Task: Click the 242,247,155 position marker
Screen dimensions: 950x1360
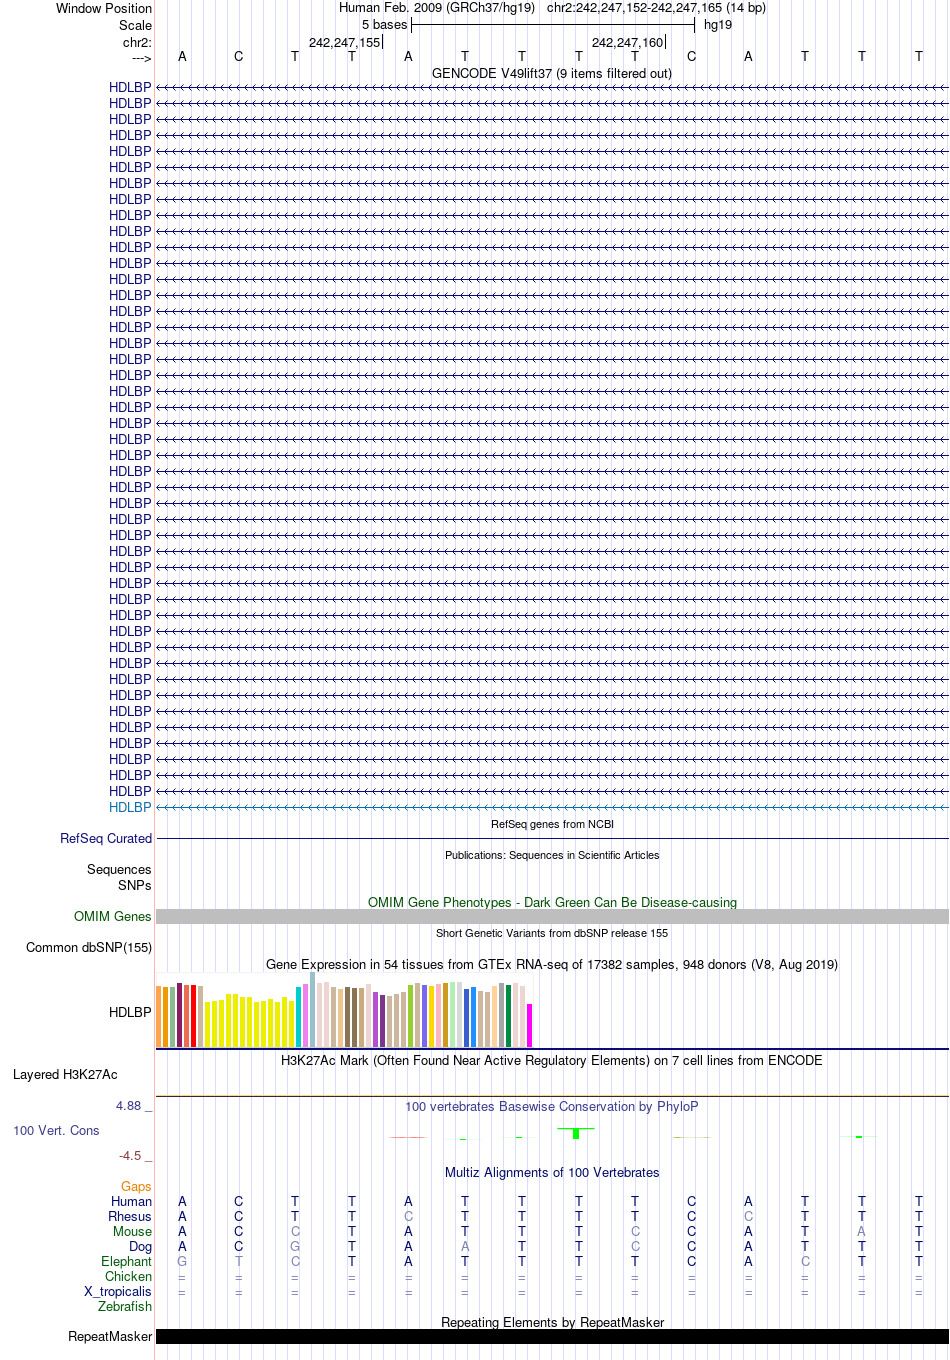Action: click(x=345, y=42)
